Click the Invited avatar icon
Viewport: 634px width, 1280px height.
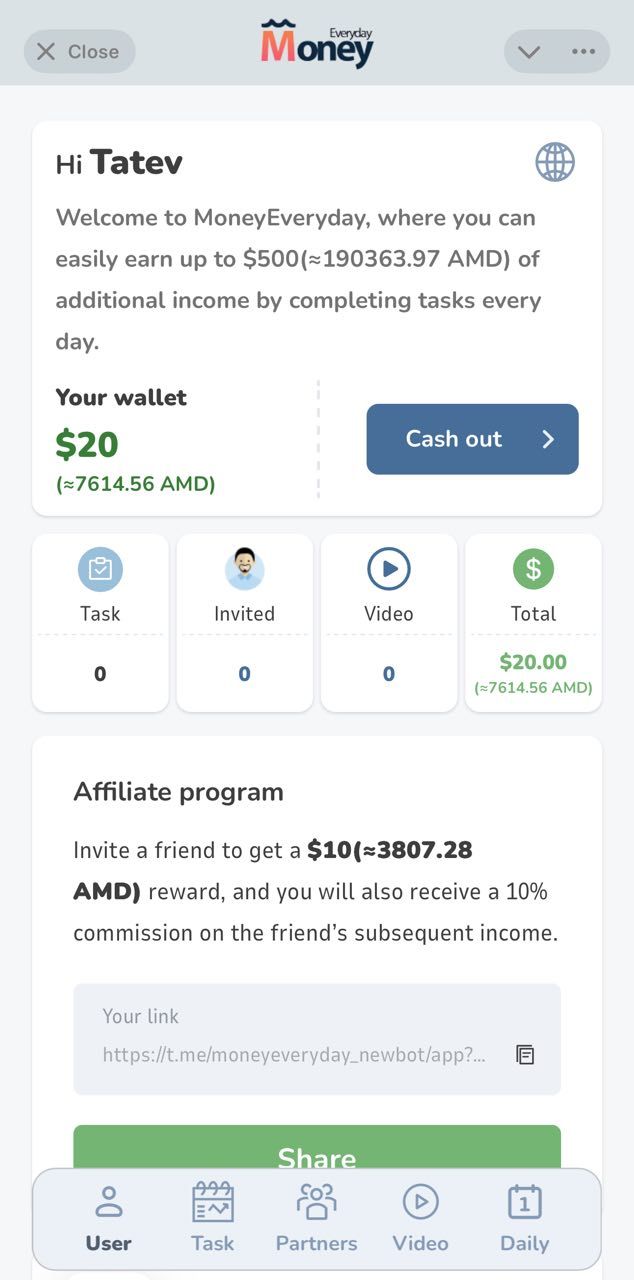244,568
